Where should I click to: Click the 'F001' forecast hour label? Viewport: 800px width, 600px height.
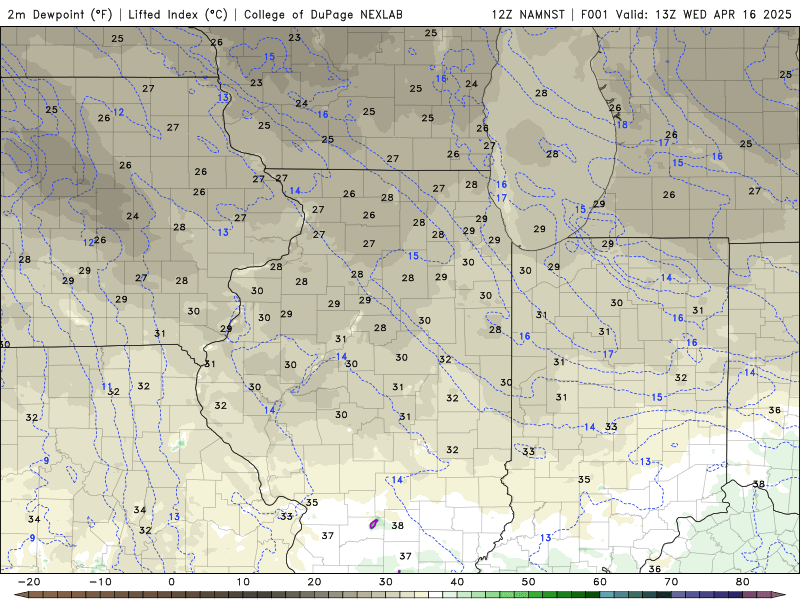click(x=595, y=14)
